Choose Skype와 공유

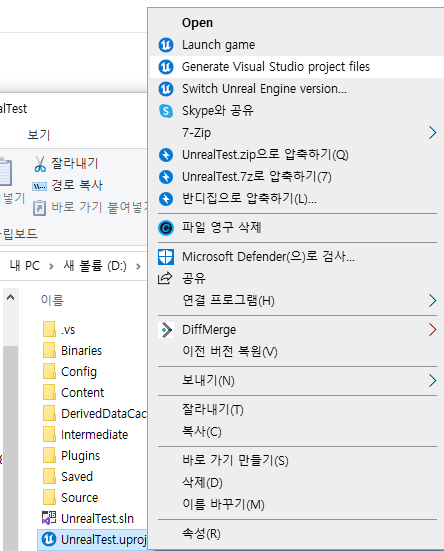coord(218,111)
